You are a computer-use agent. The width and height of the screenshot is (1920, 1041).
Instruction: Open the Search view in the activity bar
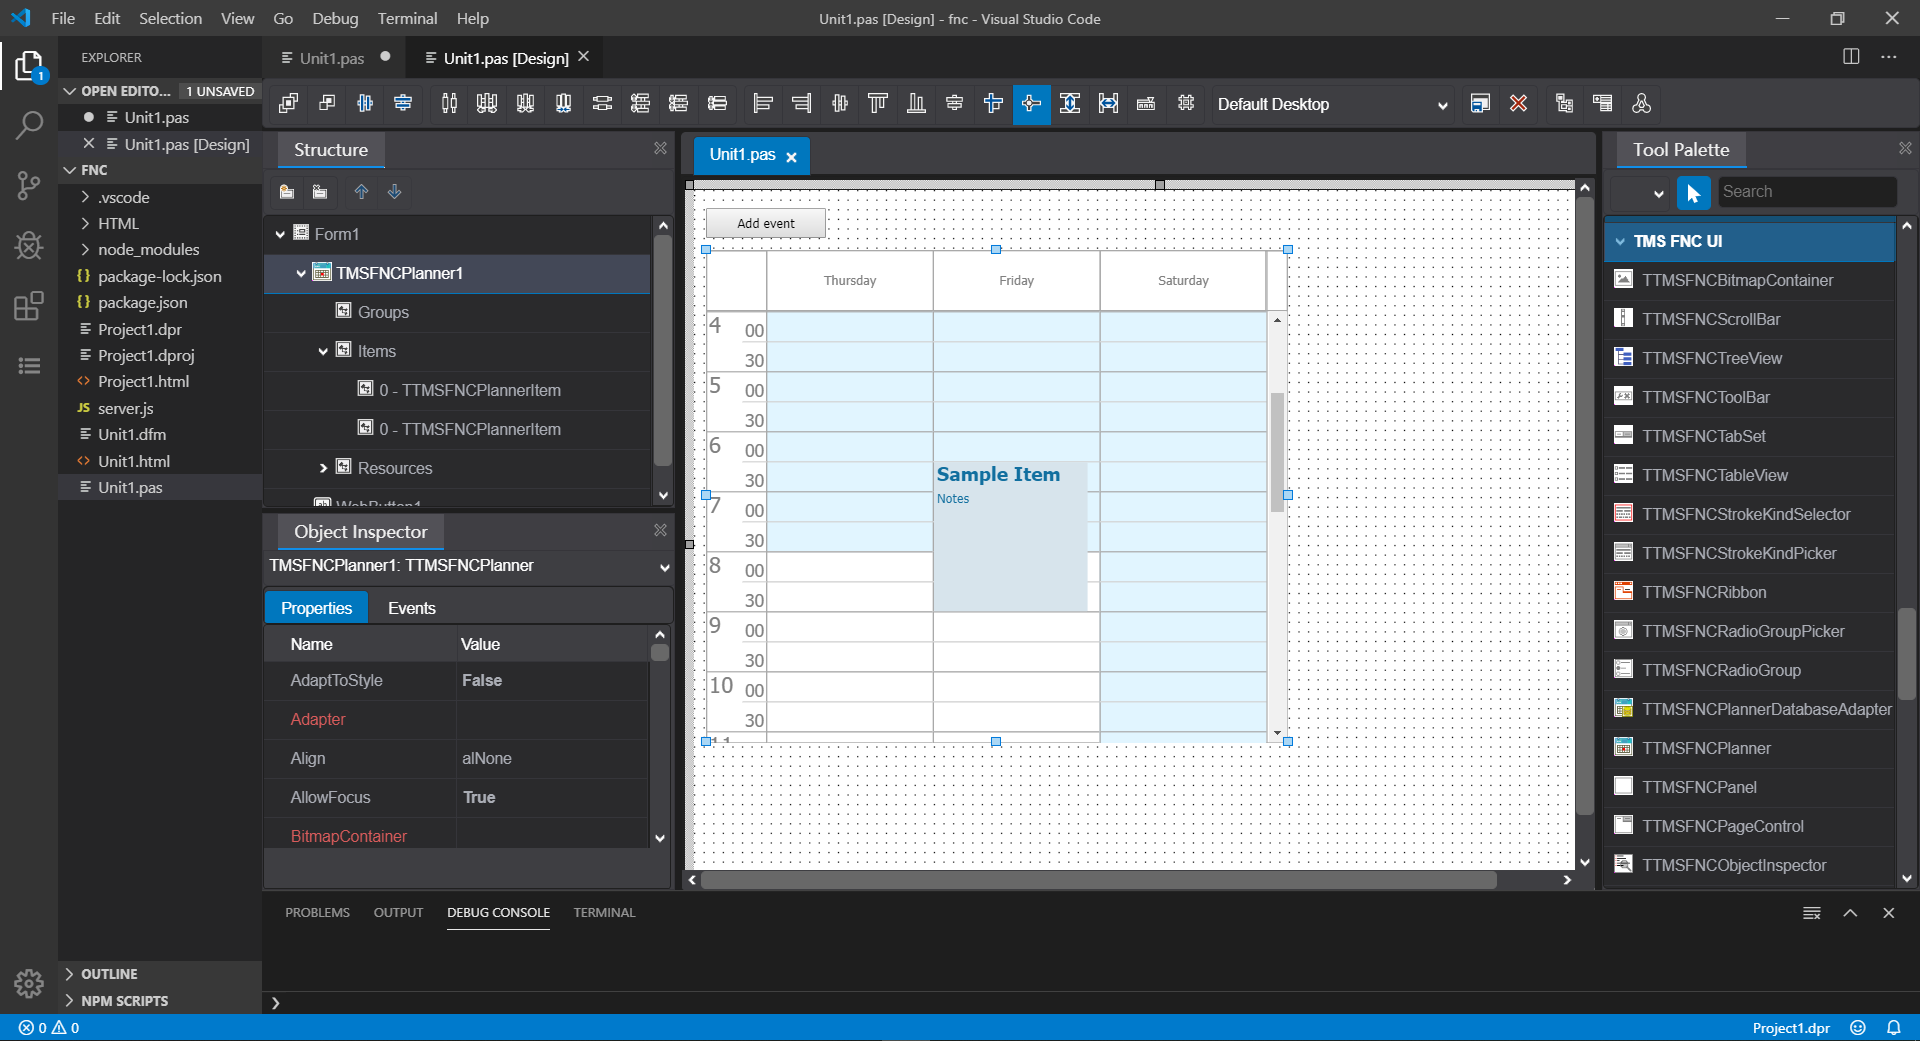[x=29, y=125]
